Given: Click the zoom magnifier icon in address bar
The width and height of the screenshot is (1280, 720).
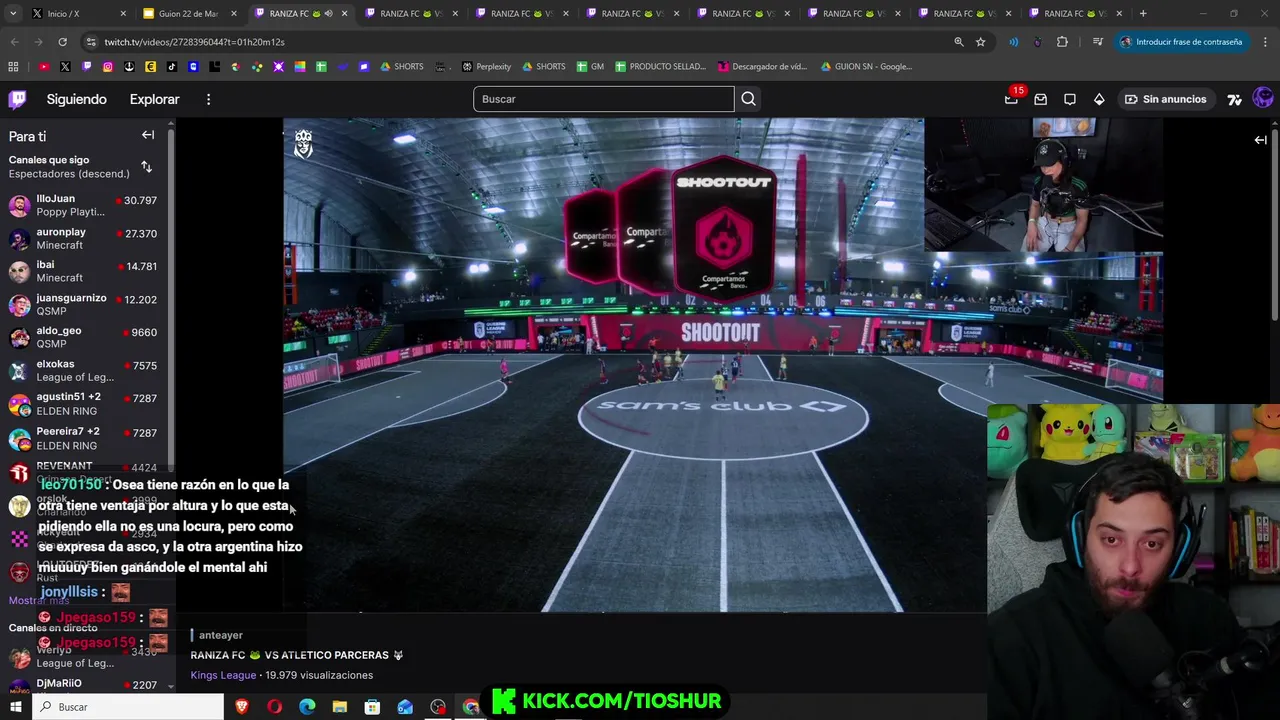Looking at the screenshot, I should [959, 42].
